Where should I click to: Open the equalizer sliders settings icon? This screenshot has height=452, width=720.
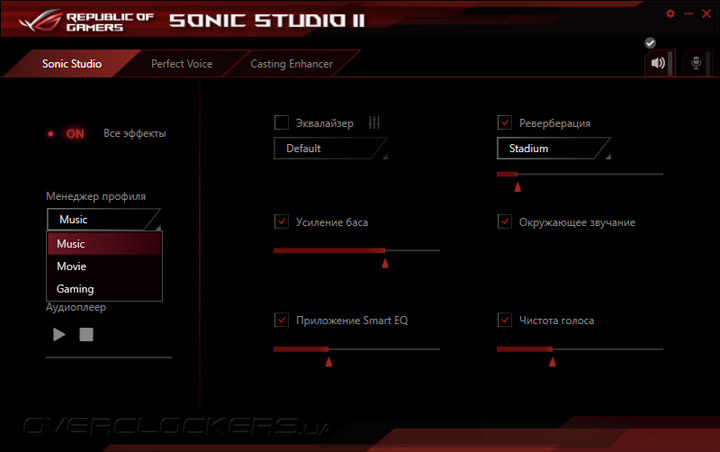[x=374, y=123]
